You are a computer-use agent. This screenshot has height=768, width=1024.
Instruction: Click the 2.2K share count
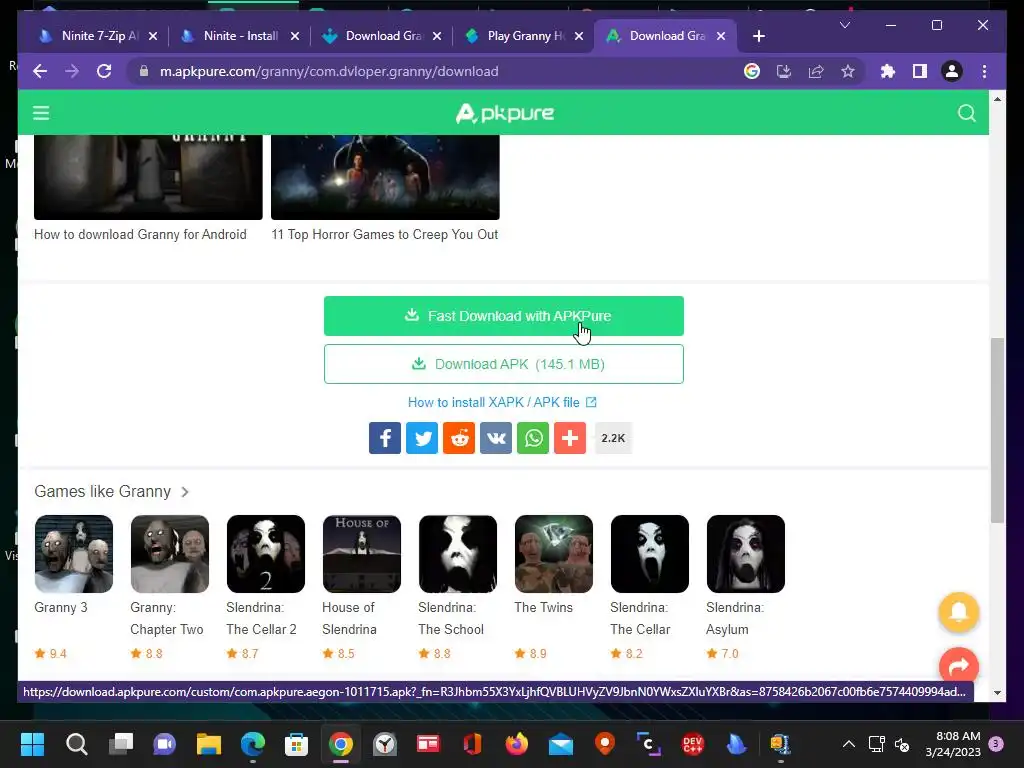613,438
